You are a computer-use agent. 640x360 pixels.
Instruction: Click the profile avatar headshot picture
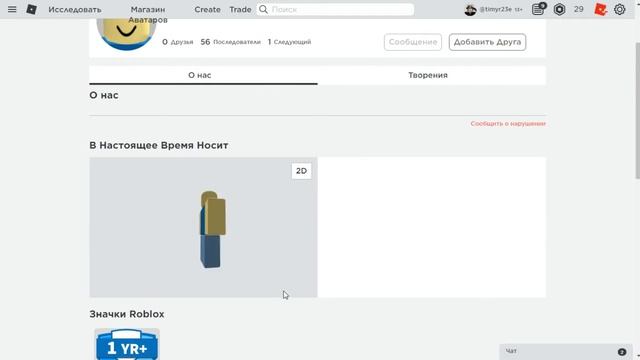(126, 34)
